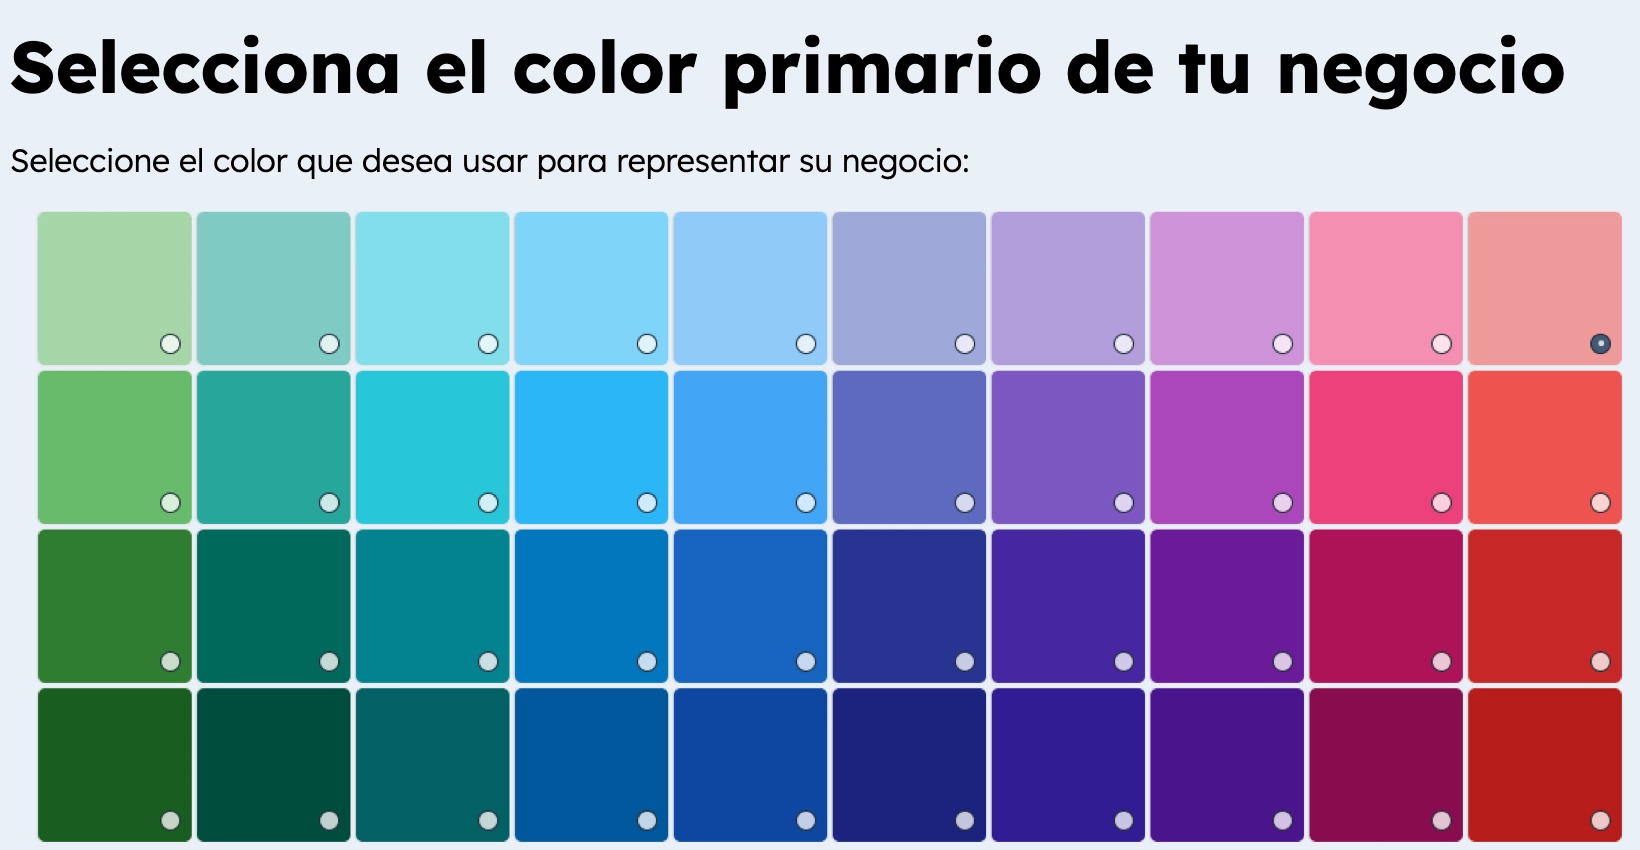Select the vivid sky blue swatch in second row
Viewport: 1640px width, 850px height.
(x=591, y=447)
